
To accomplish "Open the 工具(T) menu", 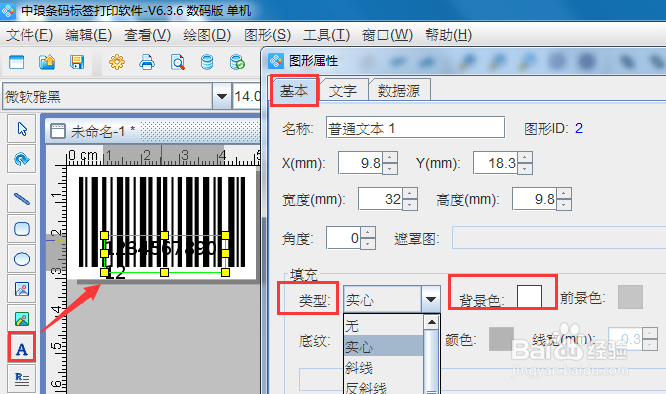I will point(326,35).
